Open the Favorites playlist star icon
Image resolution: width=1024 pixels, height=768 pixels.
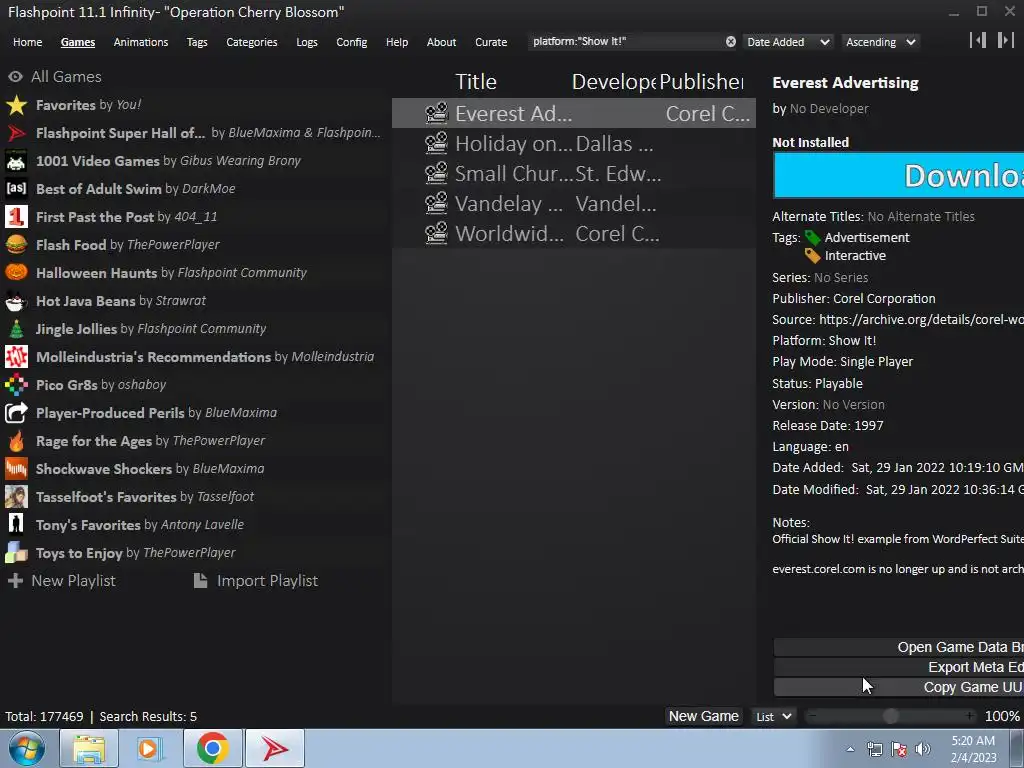(x=16, y=105)
